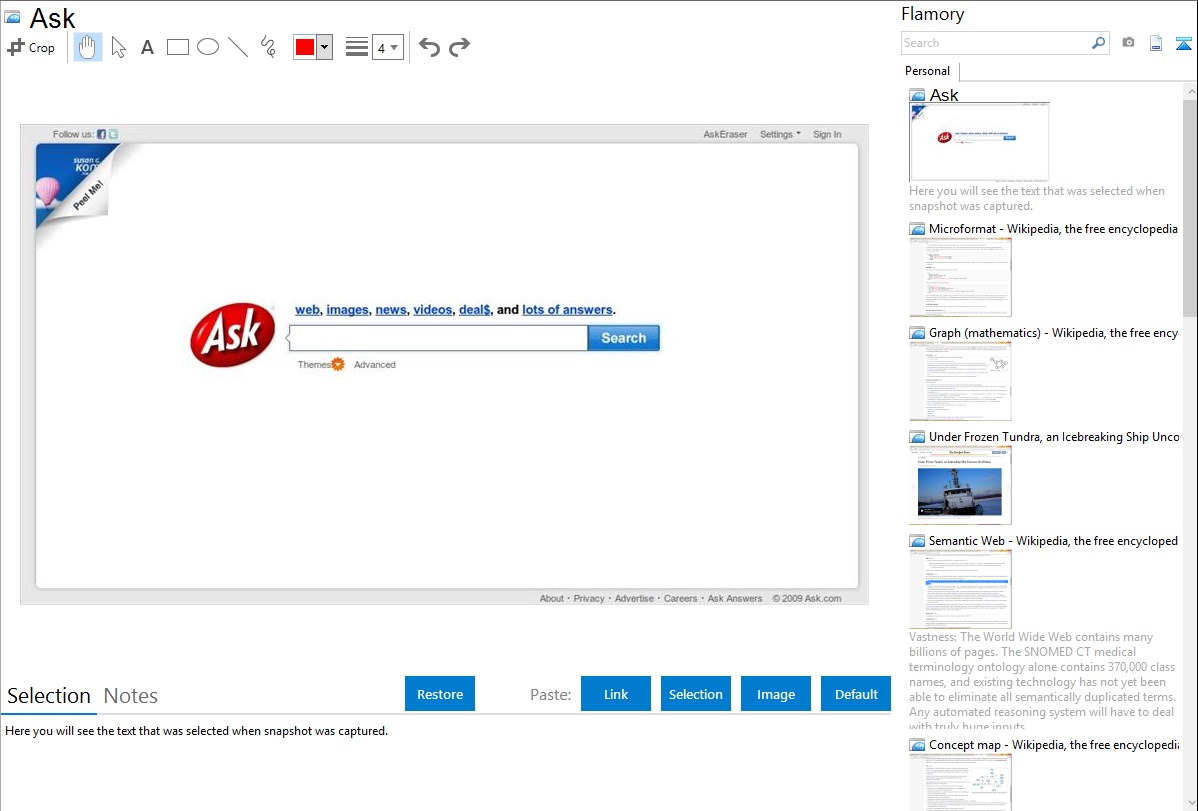Switch to the Selection tab
This screenshot has width=1198, height=811.
click(x=49, y=696)
